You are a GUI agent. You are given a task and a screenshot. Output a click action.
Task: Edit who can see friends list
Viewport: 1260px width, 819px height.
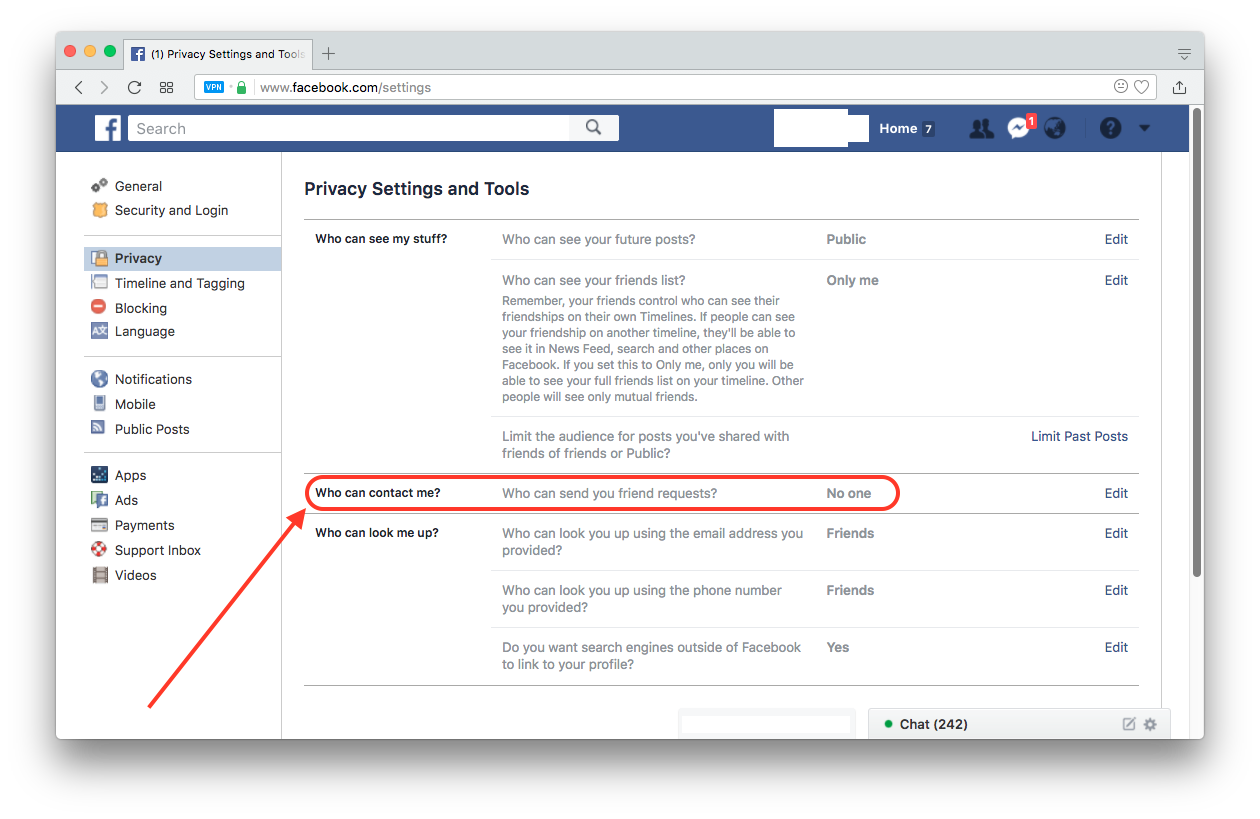click(1116, 280)
